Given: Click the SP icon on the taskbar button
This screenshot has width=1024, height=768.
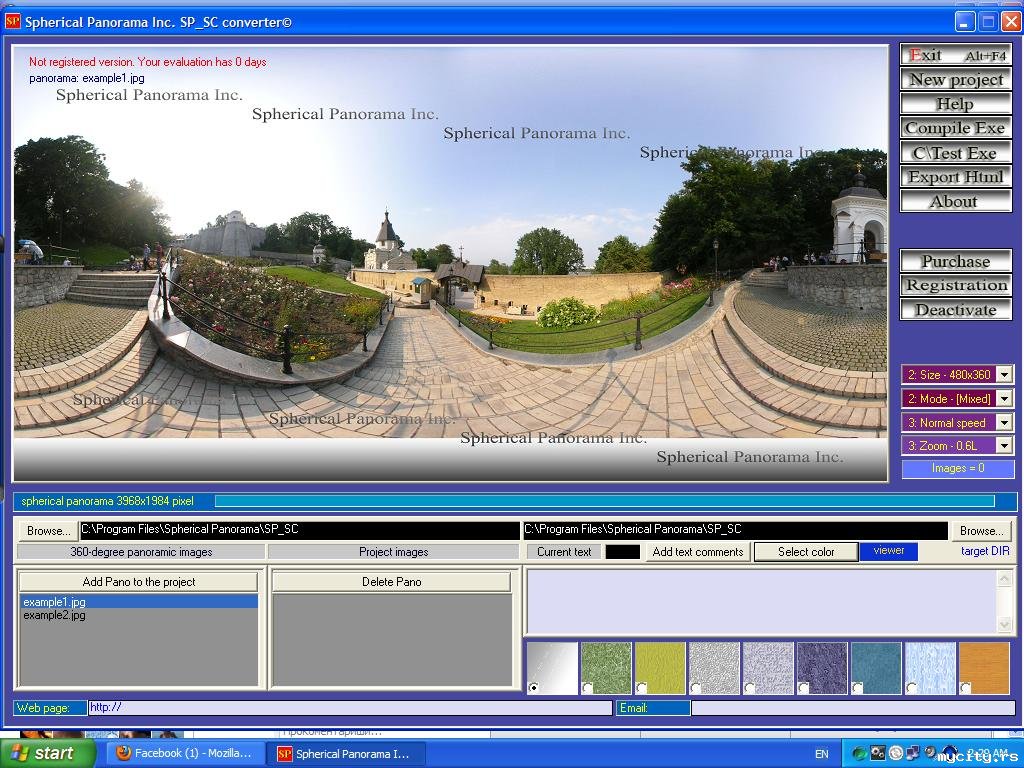Looking at the screenshot, I should click(284, 754).
